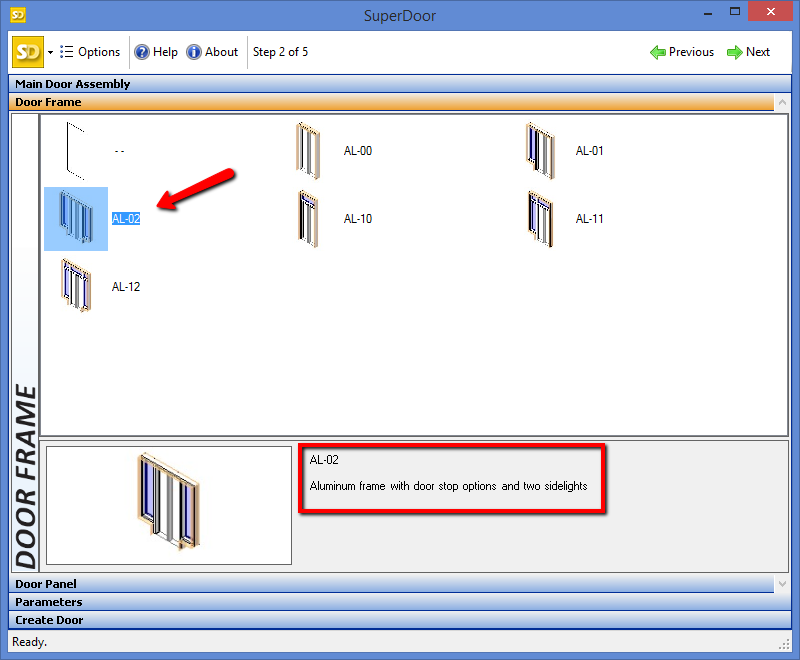Open the Options menu
This screenshot has width=800, height=660.
(x=90, y=52)
